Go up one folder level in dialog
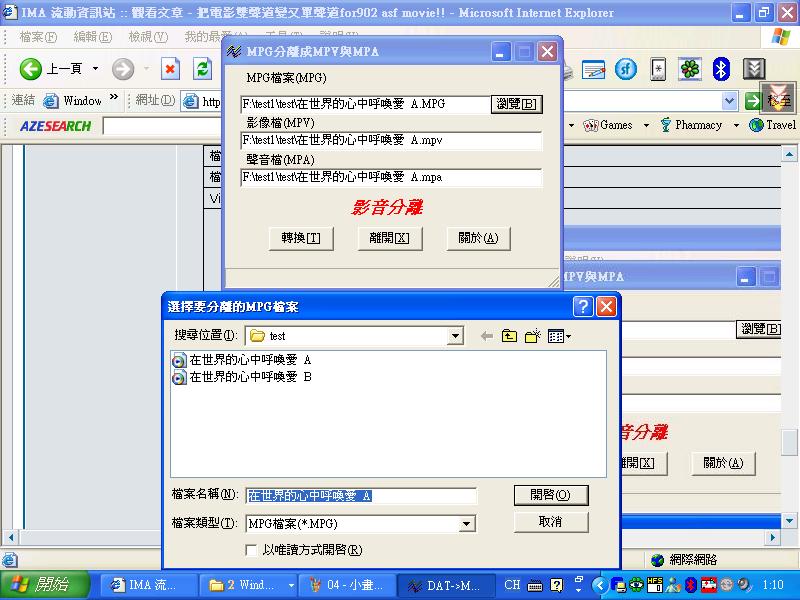Screen dimensions: 800x600 coord(510,336)
